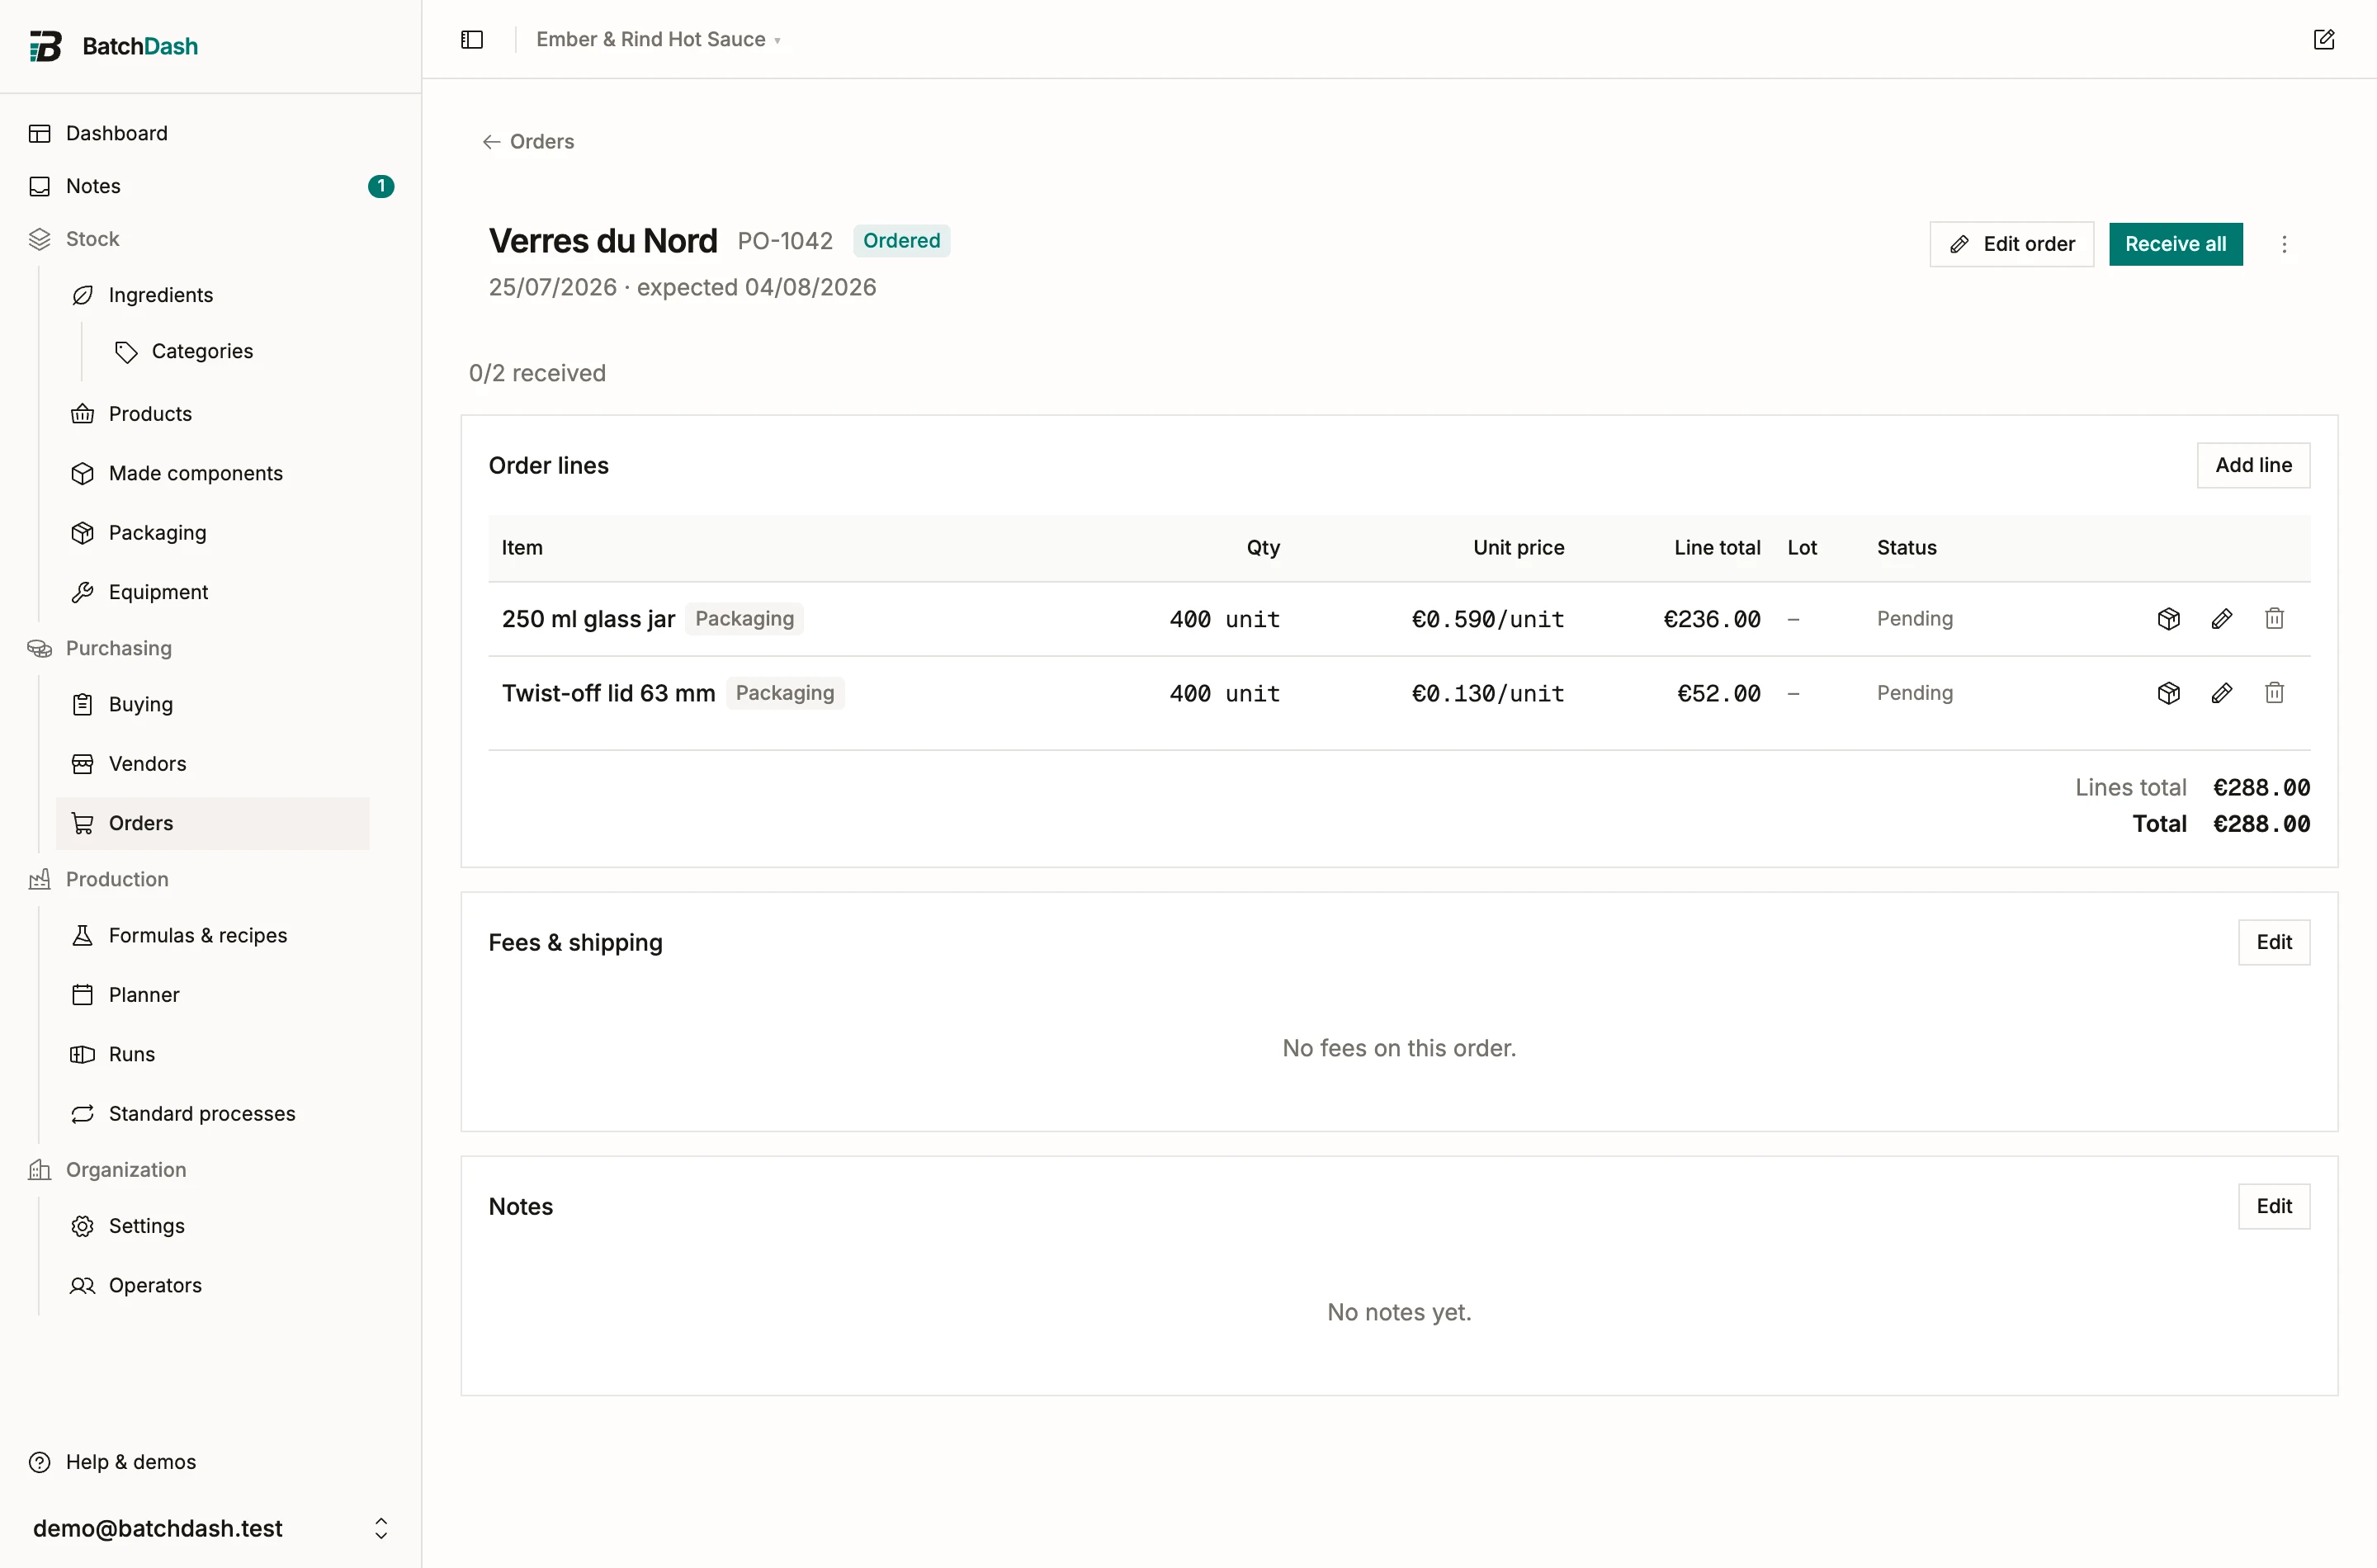Viewport: 2377px width, 1568px height.
Task: Toggle the sidebar panel icon
Action: point(472,39)
